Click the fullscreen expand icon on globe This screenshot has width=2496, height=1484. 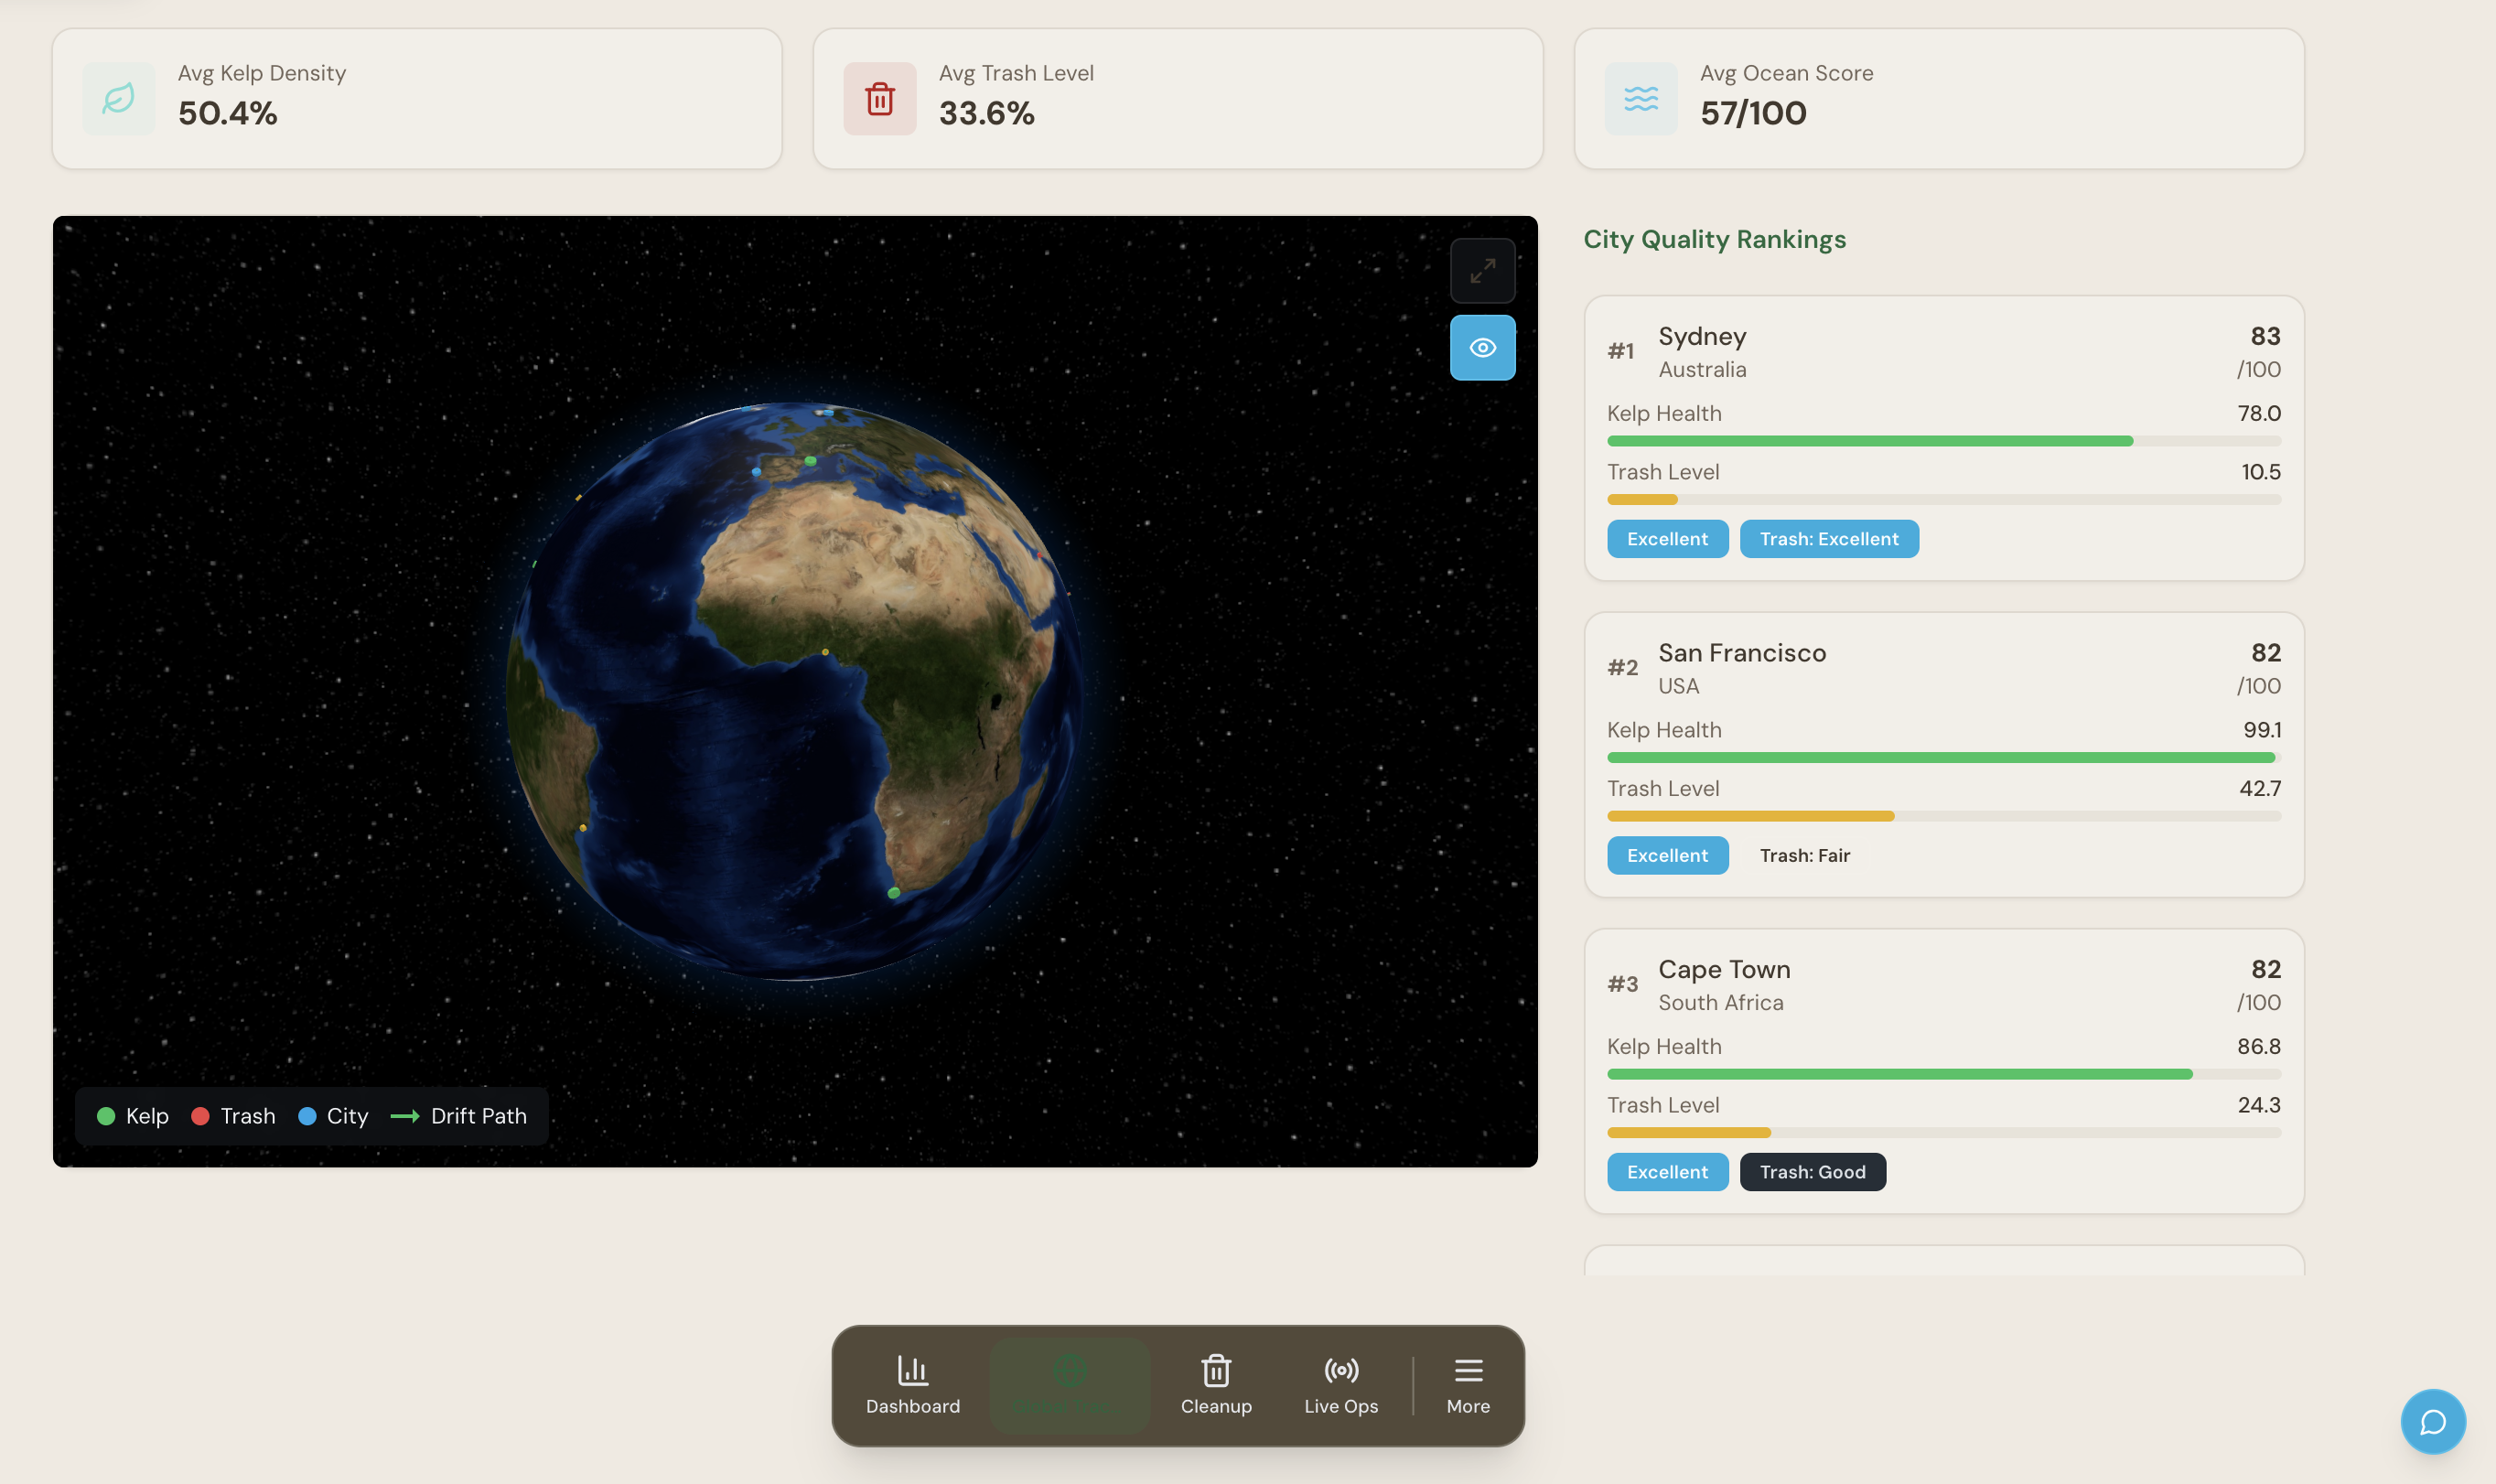[1482, 271]
